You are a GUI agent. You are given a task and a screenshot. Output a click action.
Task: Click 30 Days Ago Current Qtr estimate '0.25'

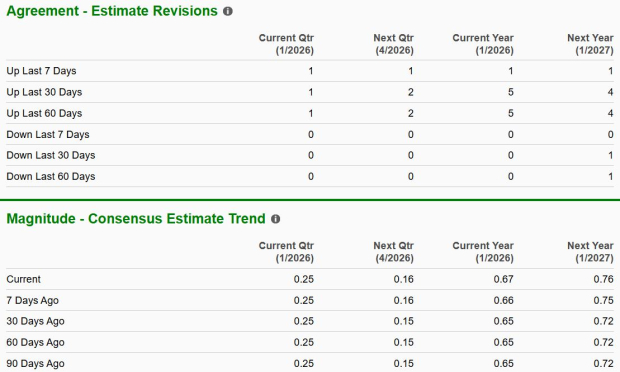[304, 321]
